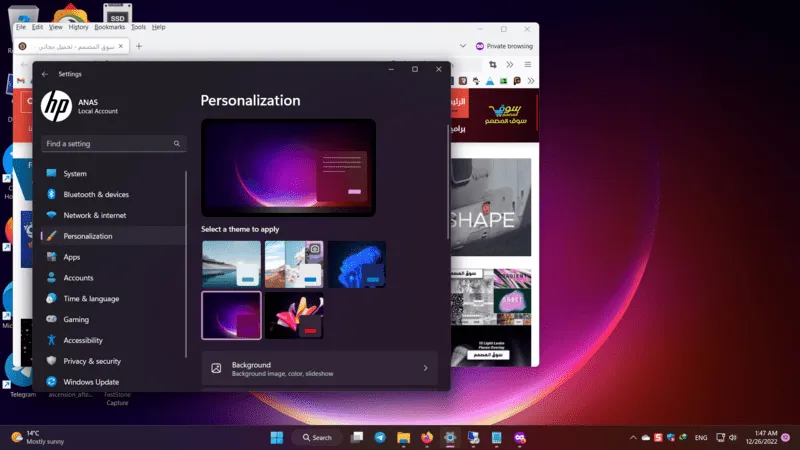Viewport: 800px width, 450px height.
Task: Open a new tab in Firefox
Action: (x=139, y=46)
